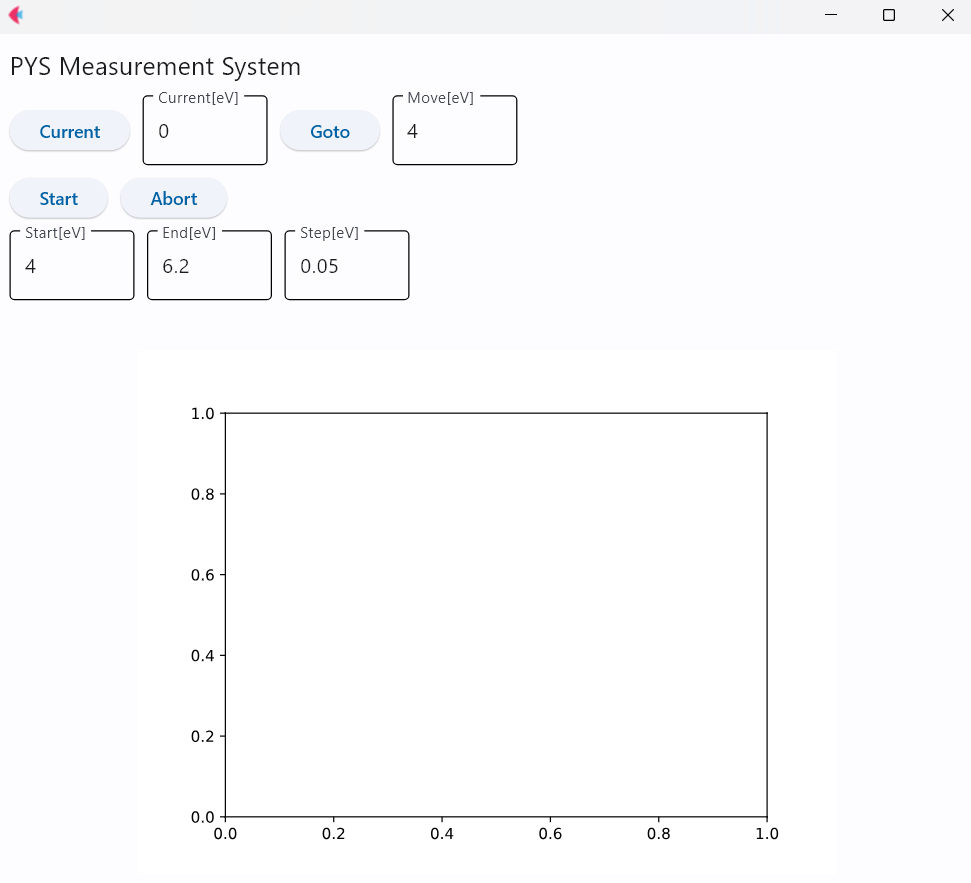Abort the running measurement

click(173, 198)
